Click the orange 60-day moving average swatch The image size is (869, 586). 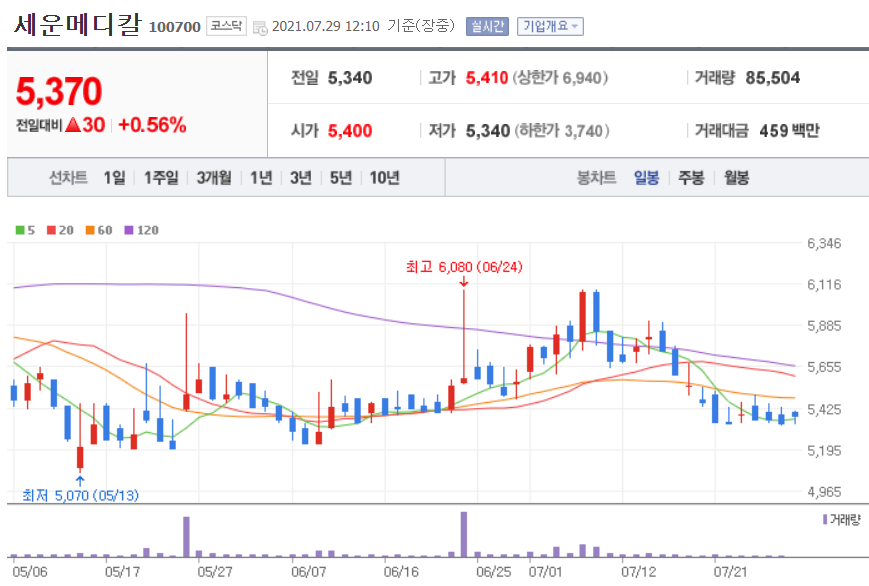(90, 230)
